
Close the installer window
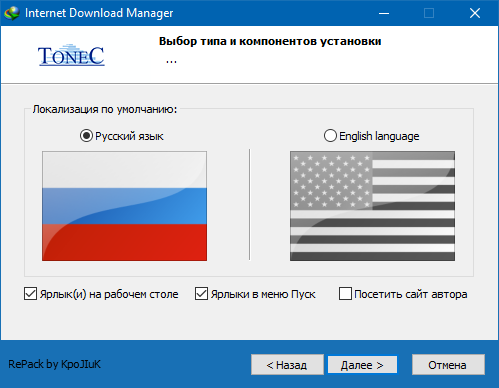click(x=475, y=13)
